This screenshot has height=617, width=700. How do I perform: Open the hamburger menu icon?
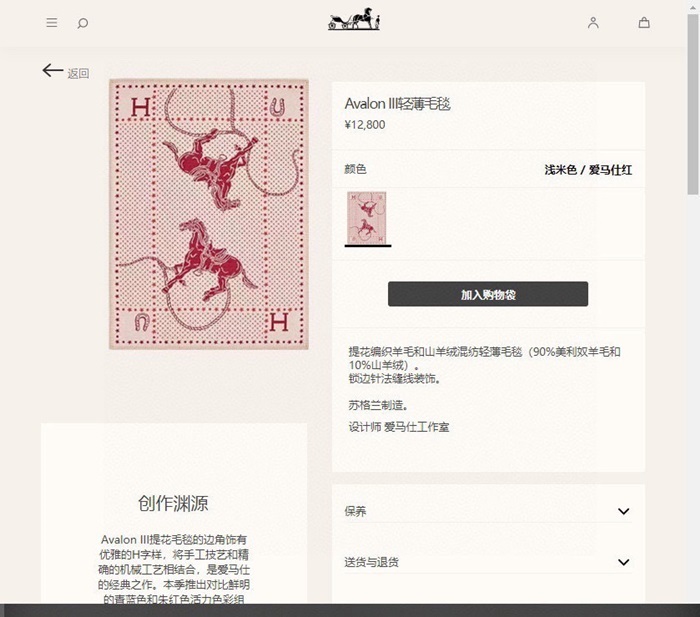coord(52,22)
